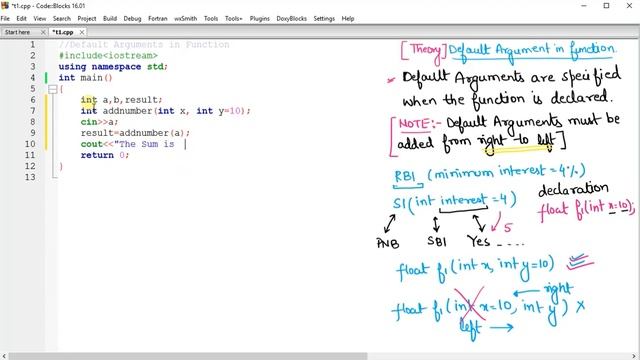Close the Code::Blocks window

(x=629, y=5)
